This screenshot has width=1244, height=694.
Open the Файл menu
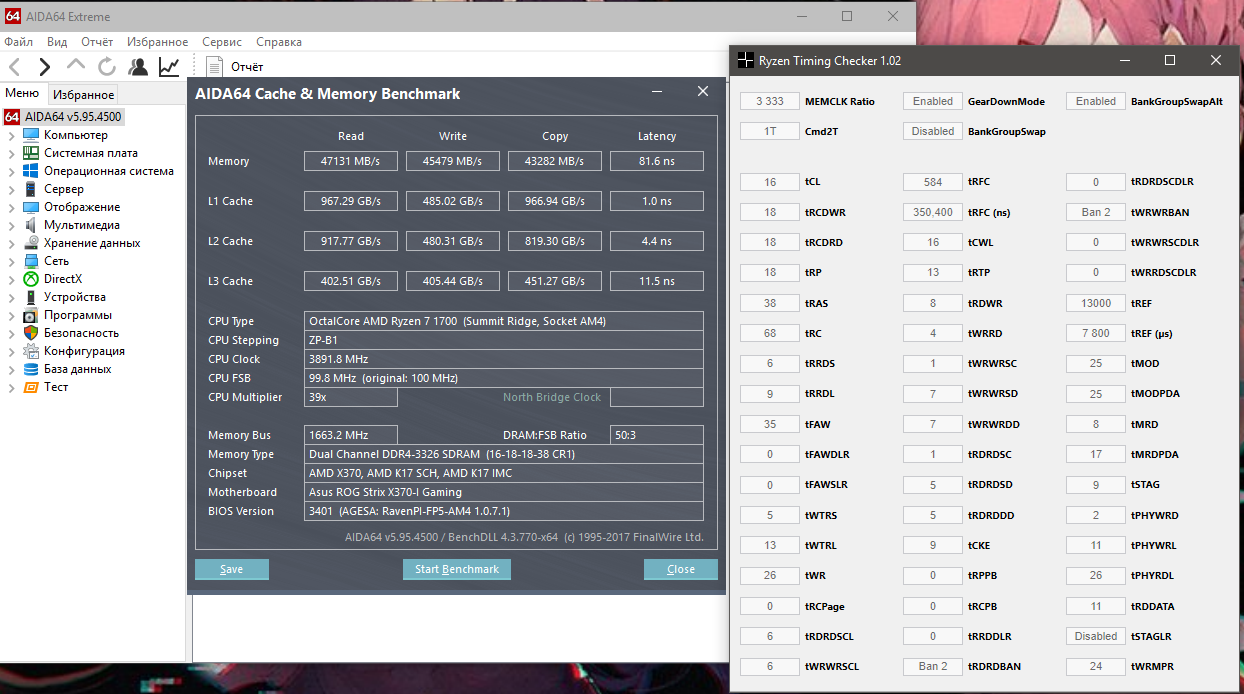point(19,42)
